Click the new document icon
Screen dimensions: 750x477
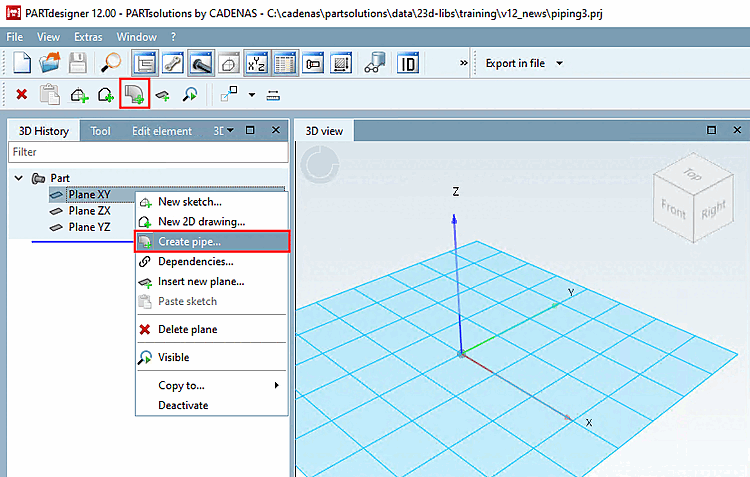(x=22, y=63)
